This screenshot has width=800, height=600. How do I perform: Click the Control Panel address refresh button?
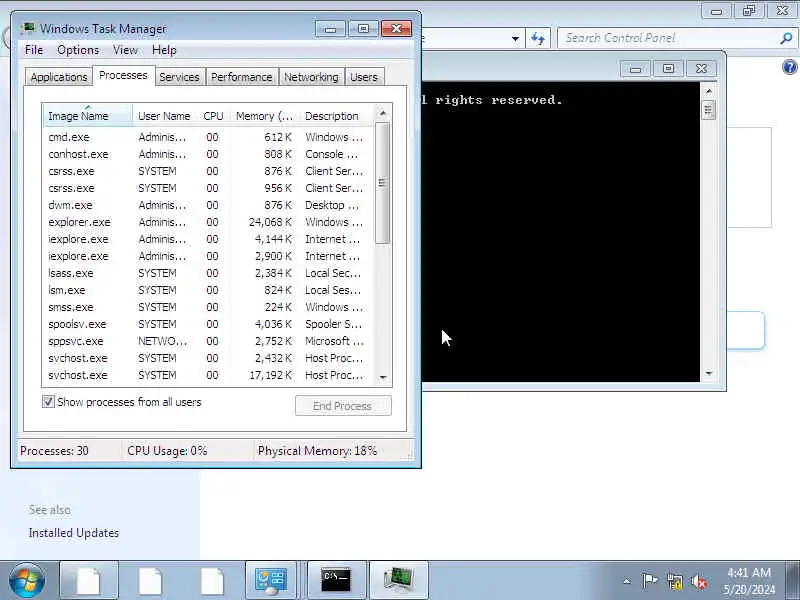(538, 38)
